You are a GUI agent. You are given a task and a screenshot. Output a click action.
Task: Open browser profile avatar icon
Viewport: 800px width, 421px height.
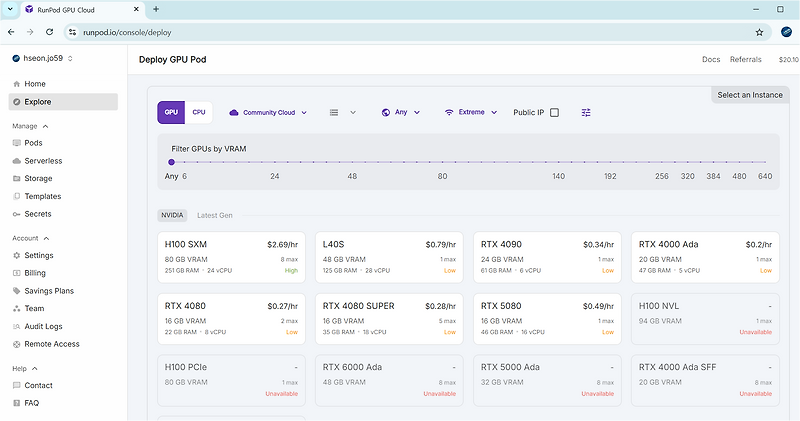coord(786,32)
